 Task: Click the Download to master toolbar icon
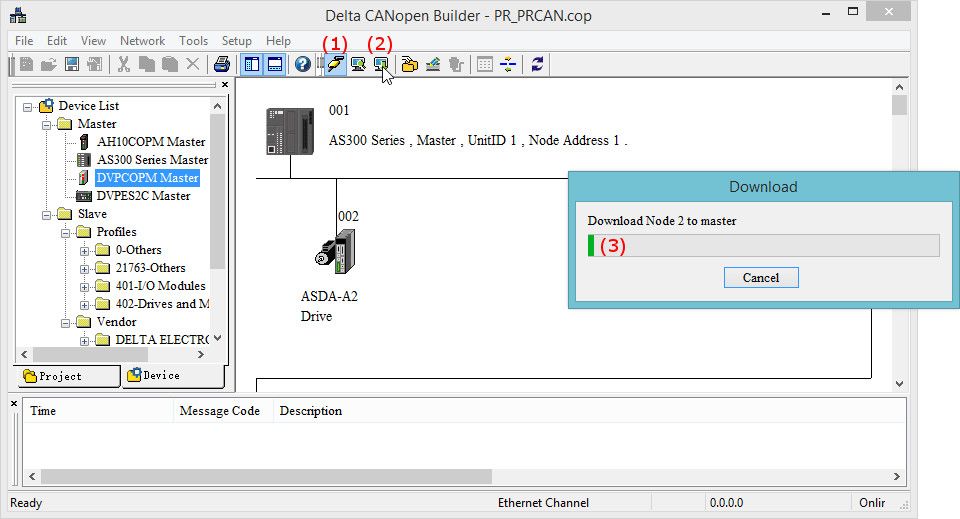pos(380,64)
